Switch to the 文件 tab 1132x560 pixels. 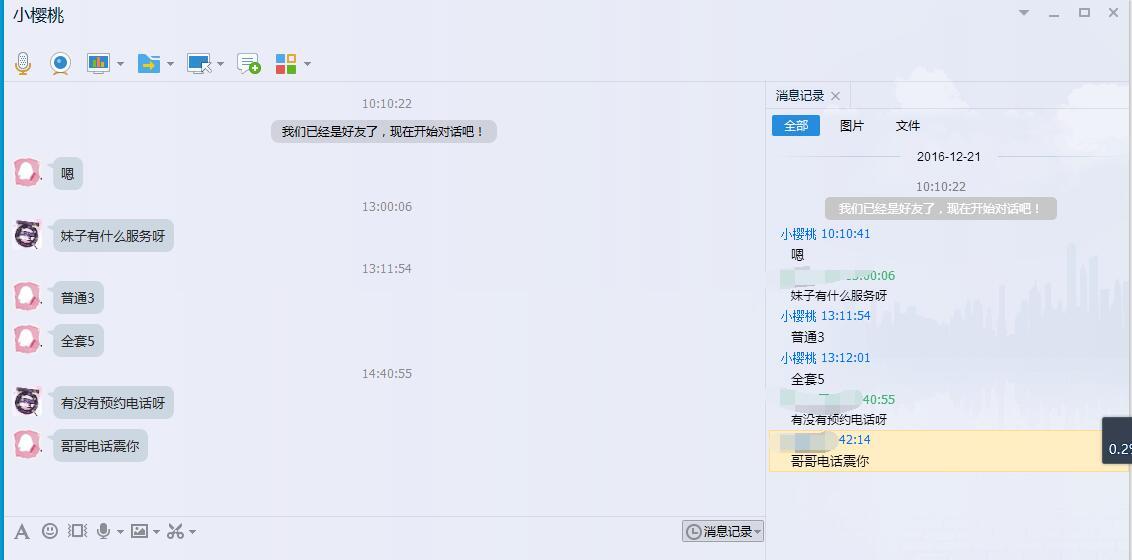click(x=907, y=126)
